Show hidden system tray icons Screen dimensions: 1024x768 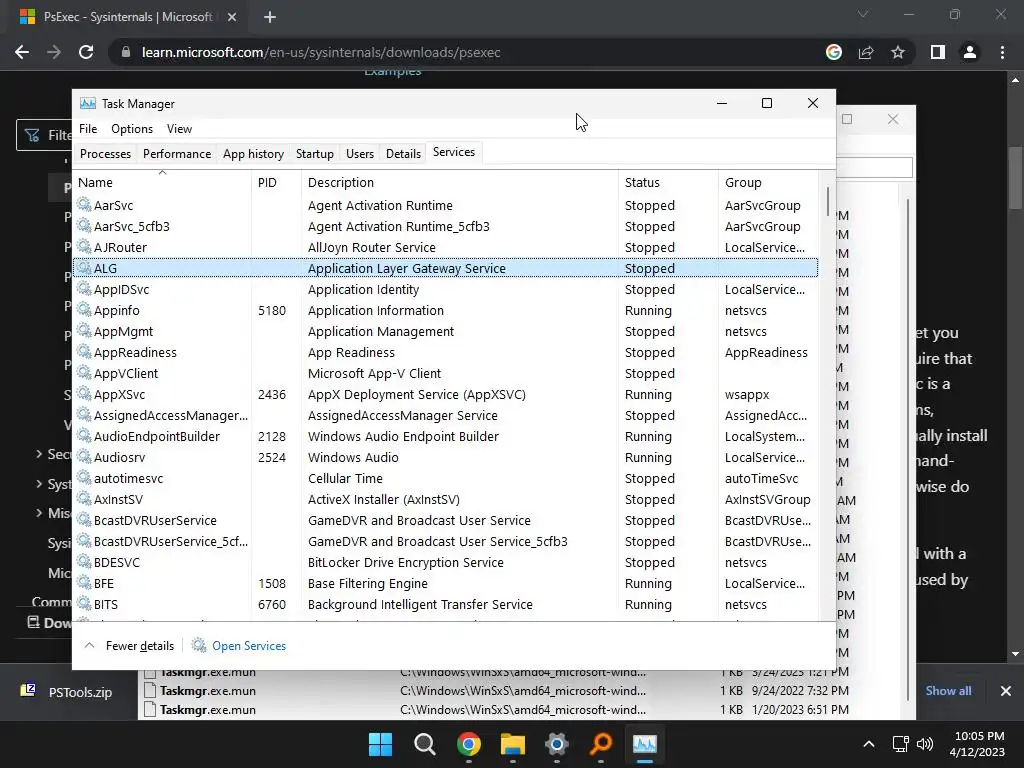click(869, 744)
